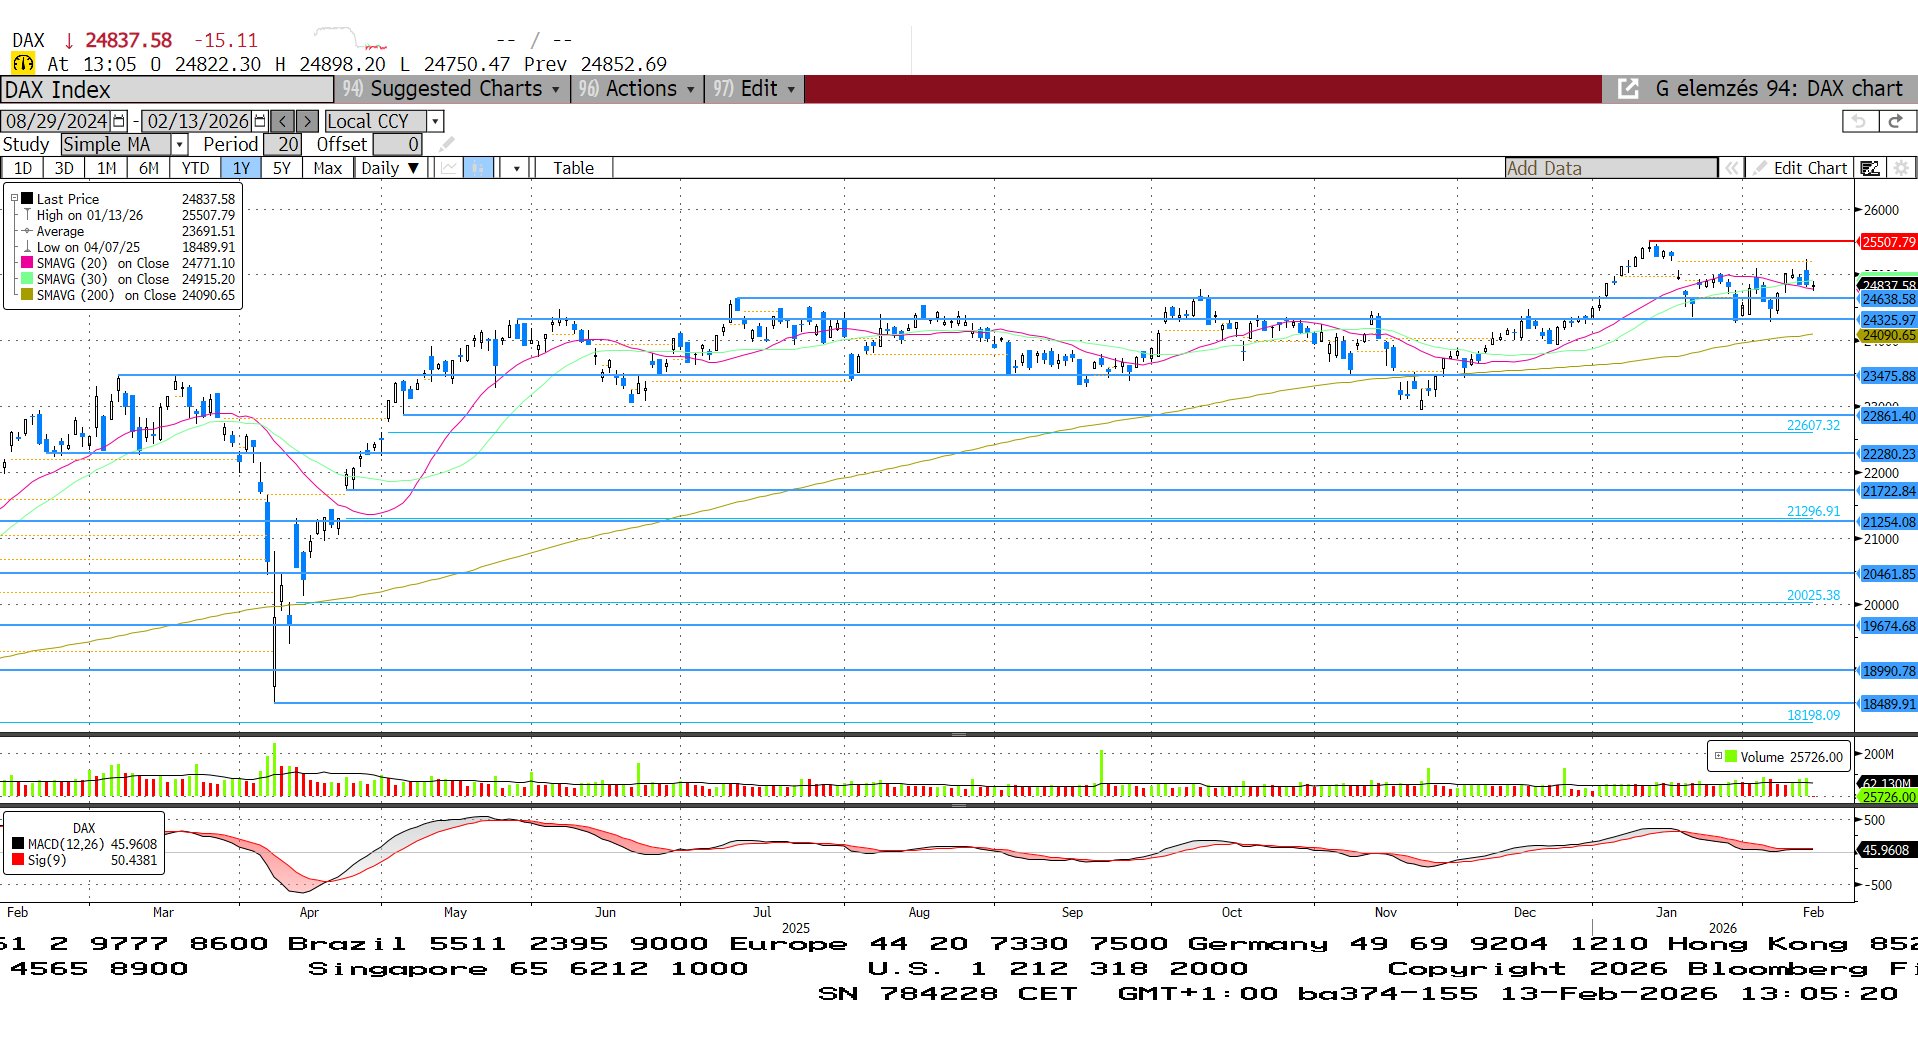This screenshot has width=1918, height=1045.
Task: Collapse the Last Price legend tree
Action: coord(14,198)
